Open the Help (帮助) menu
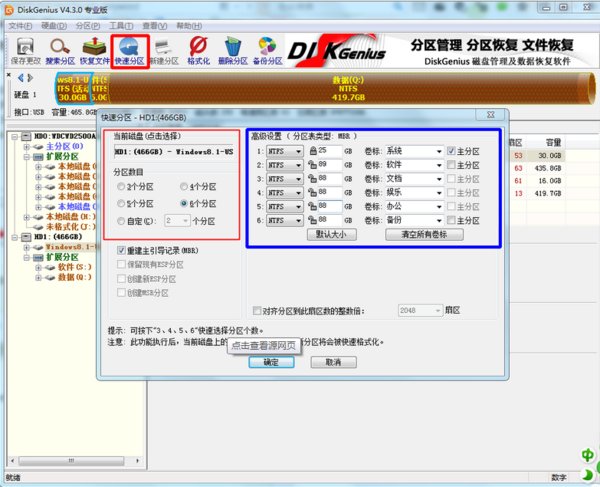 [x=189, y=26]
